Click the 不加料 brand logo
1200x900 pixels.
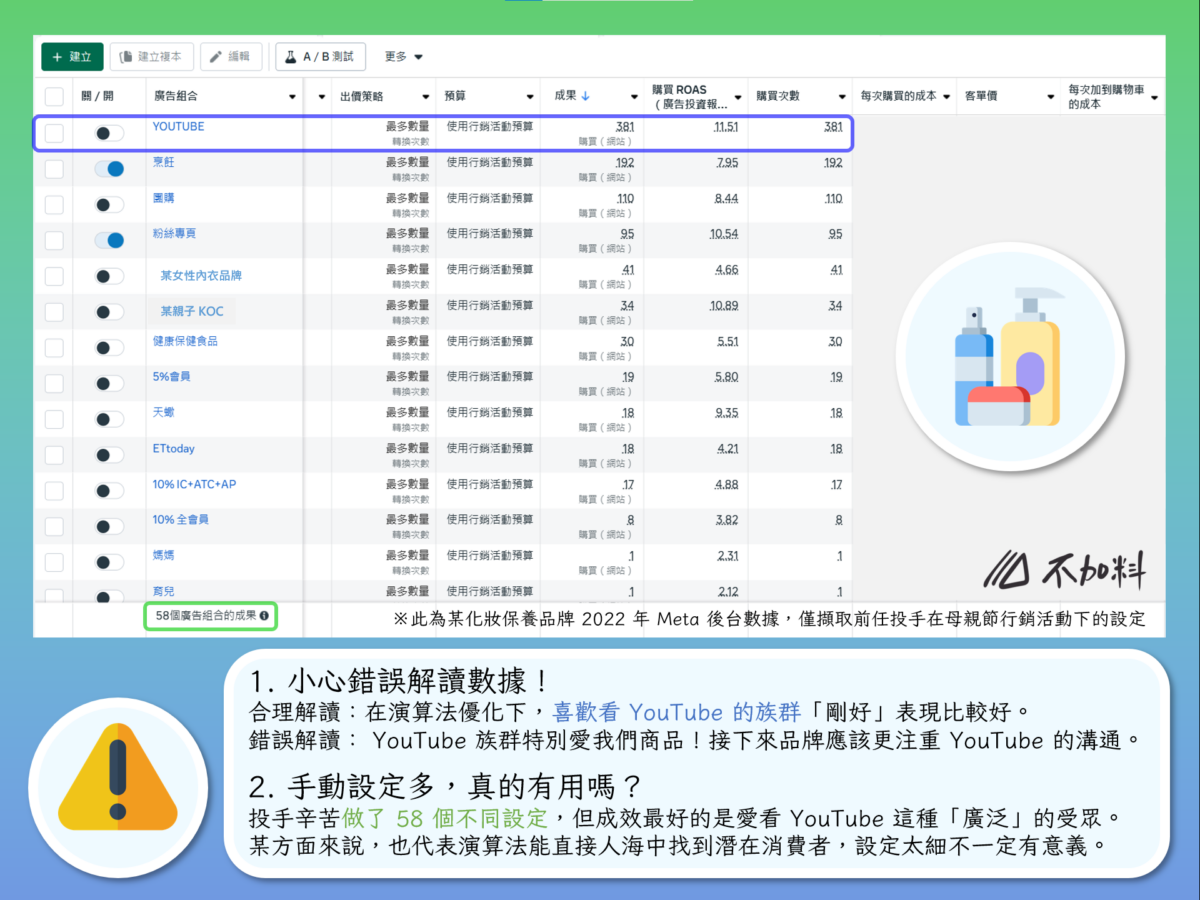1064,569
